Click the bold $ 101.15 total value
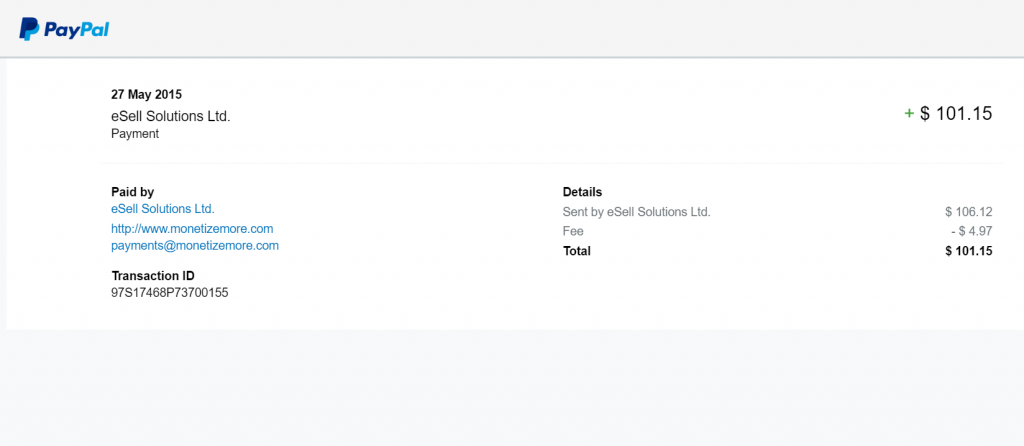This screenshot has width=1024, height=446. pos(968,251)
